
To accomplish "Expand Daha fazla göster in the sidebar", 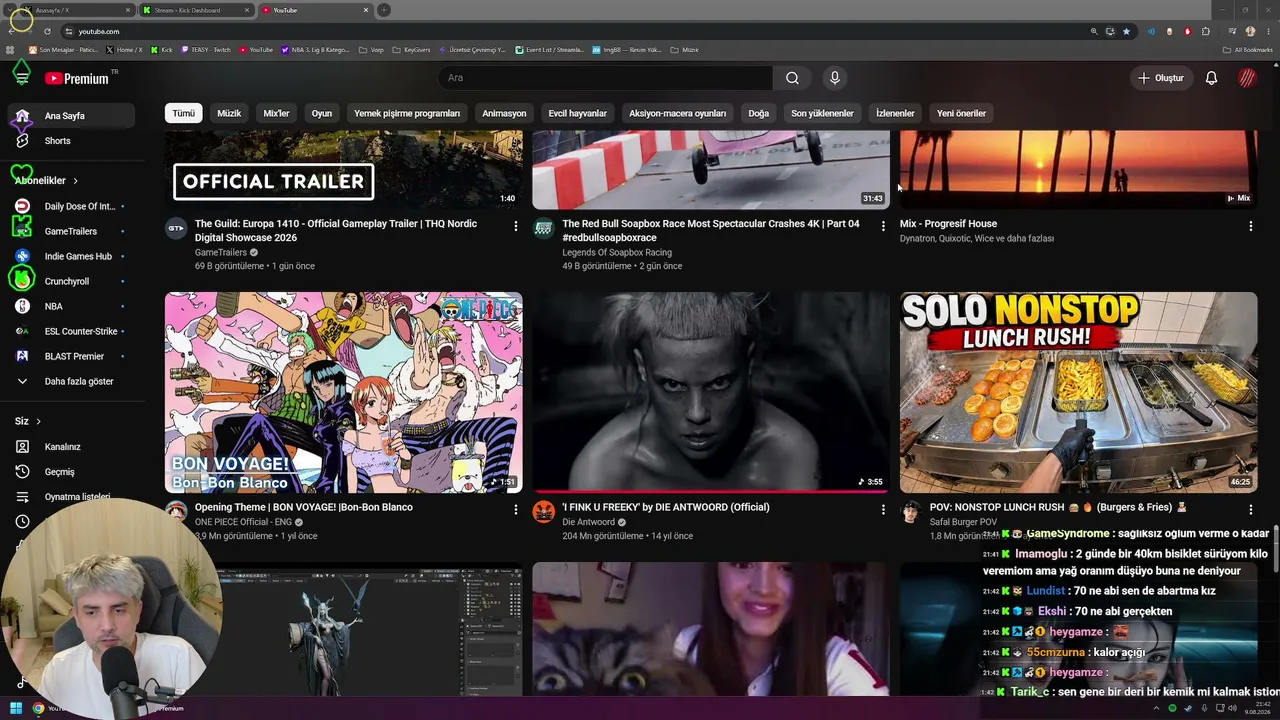I will pos(70,381).
